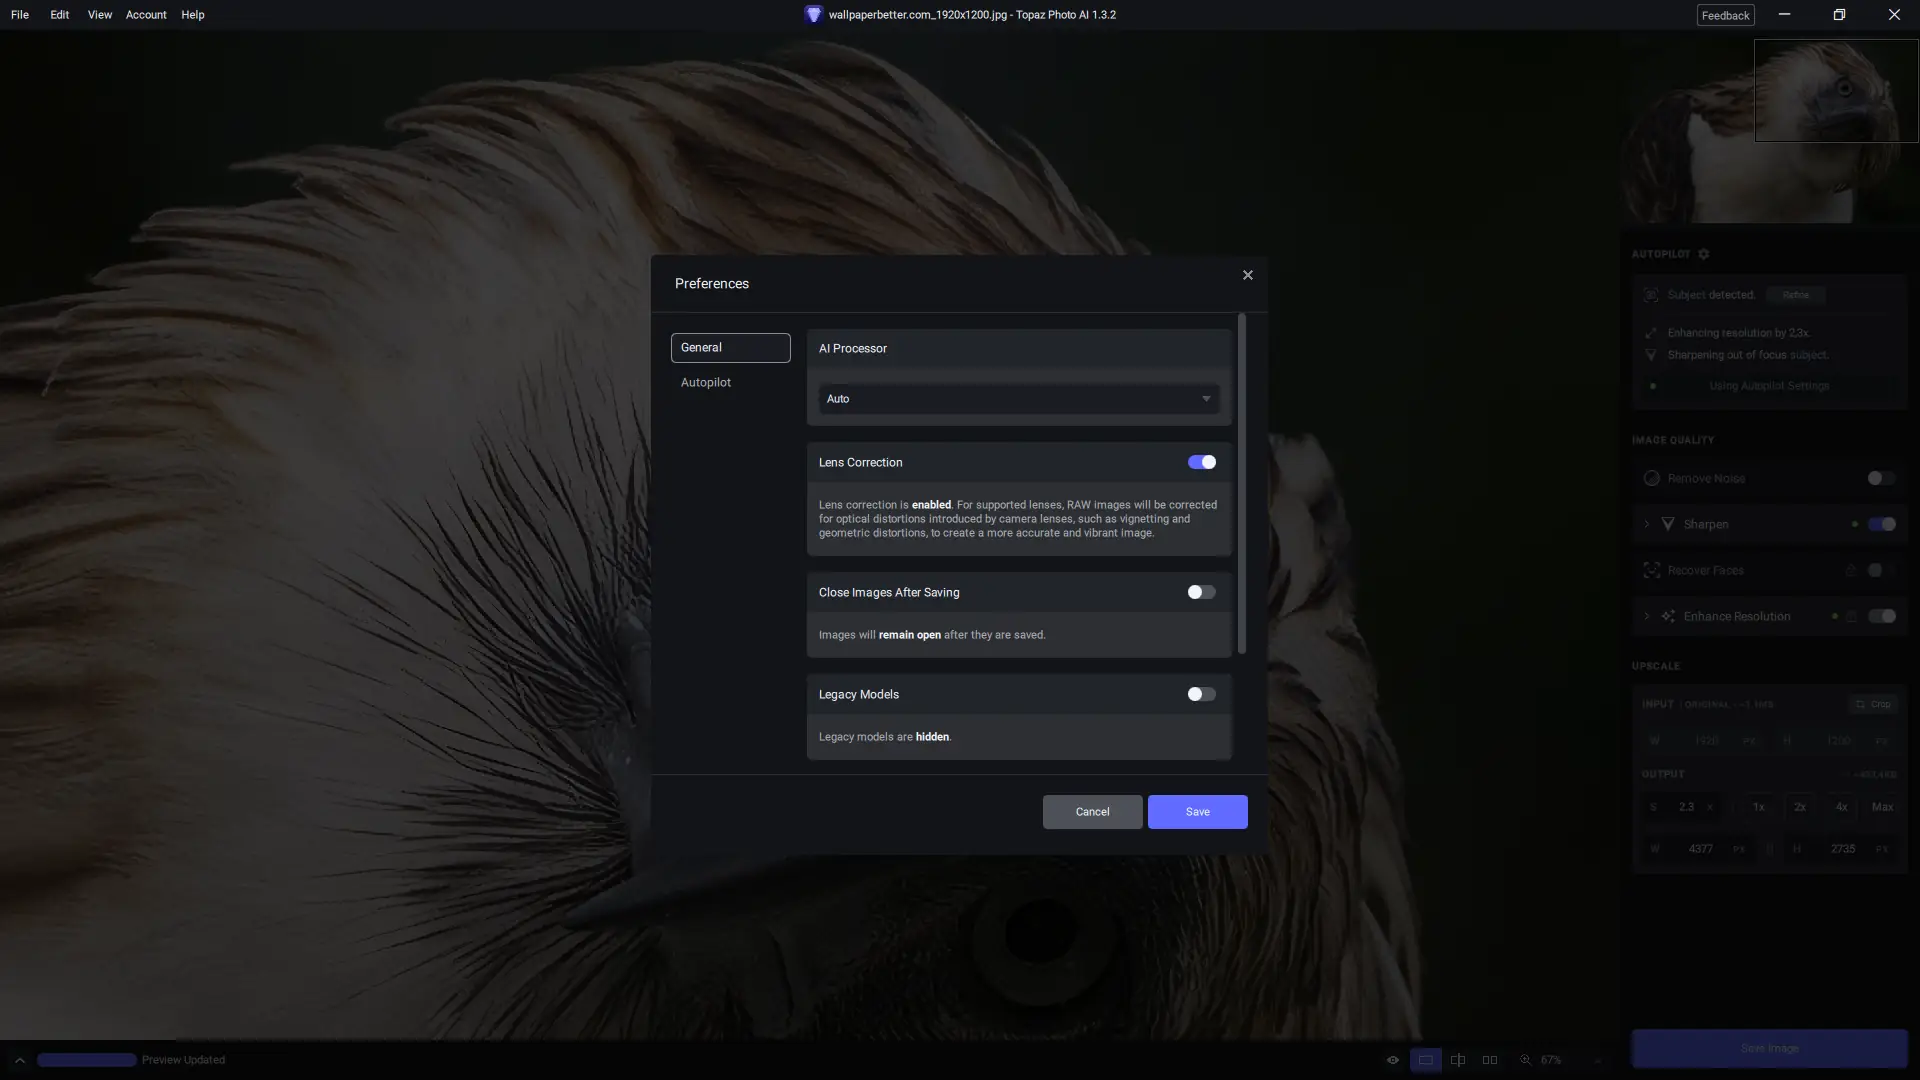Expand the Enhance Resolution section chevron

[x=1647, y=616]
